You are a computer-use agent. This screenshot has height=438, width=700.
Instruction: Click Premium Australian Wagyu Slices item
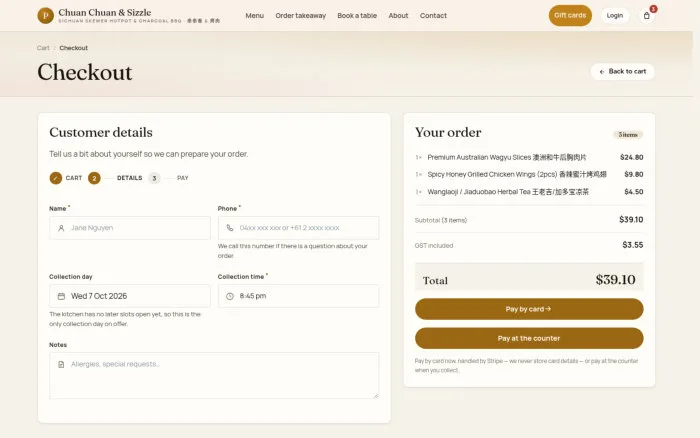(507, 157)
